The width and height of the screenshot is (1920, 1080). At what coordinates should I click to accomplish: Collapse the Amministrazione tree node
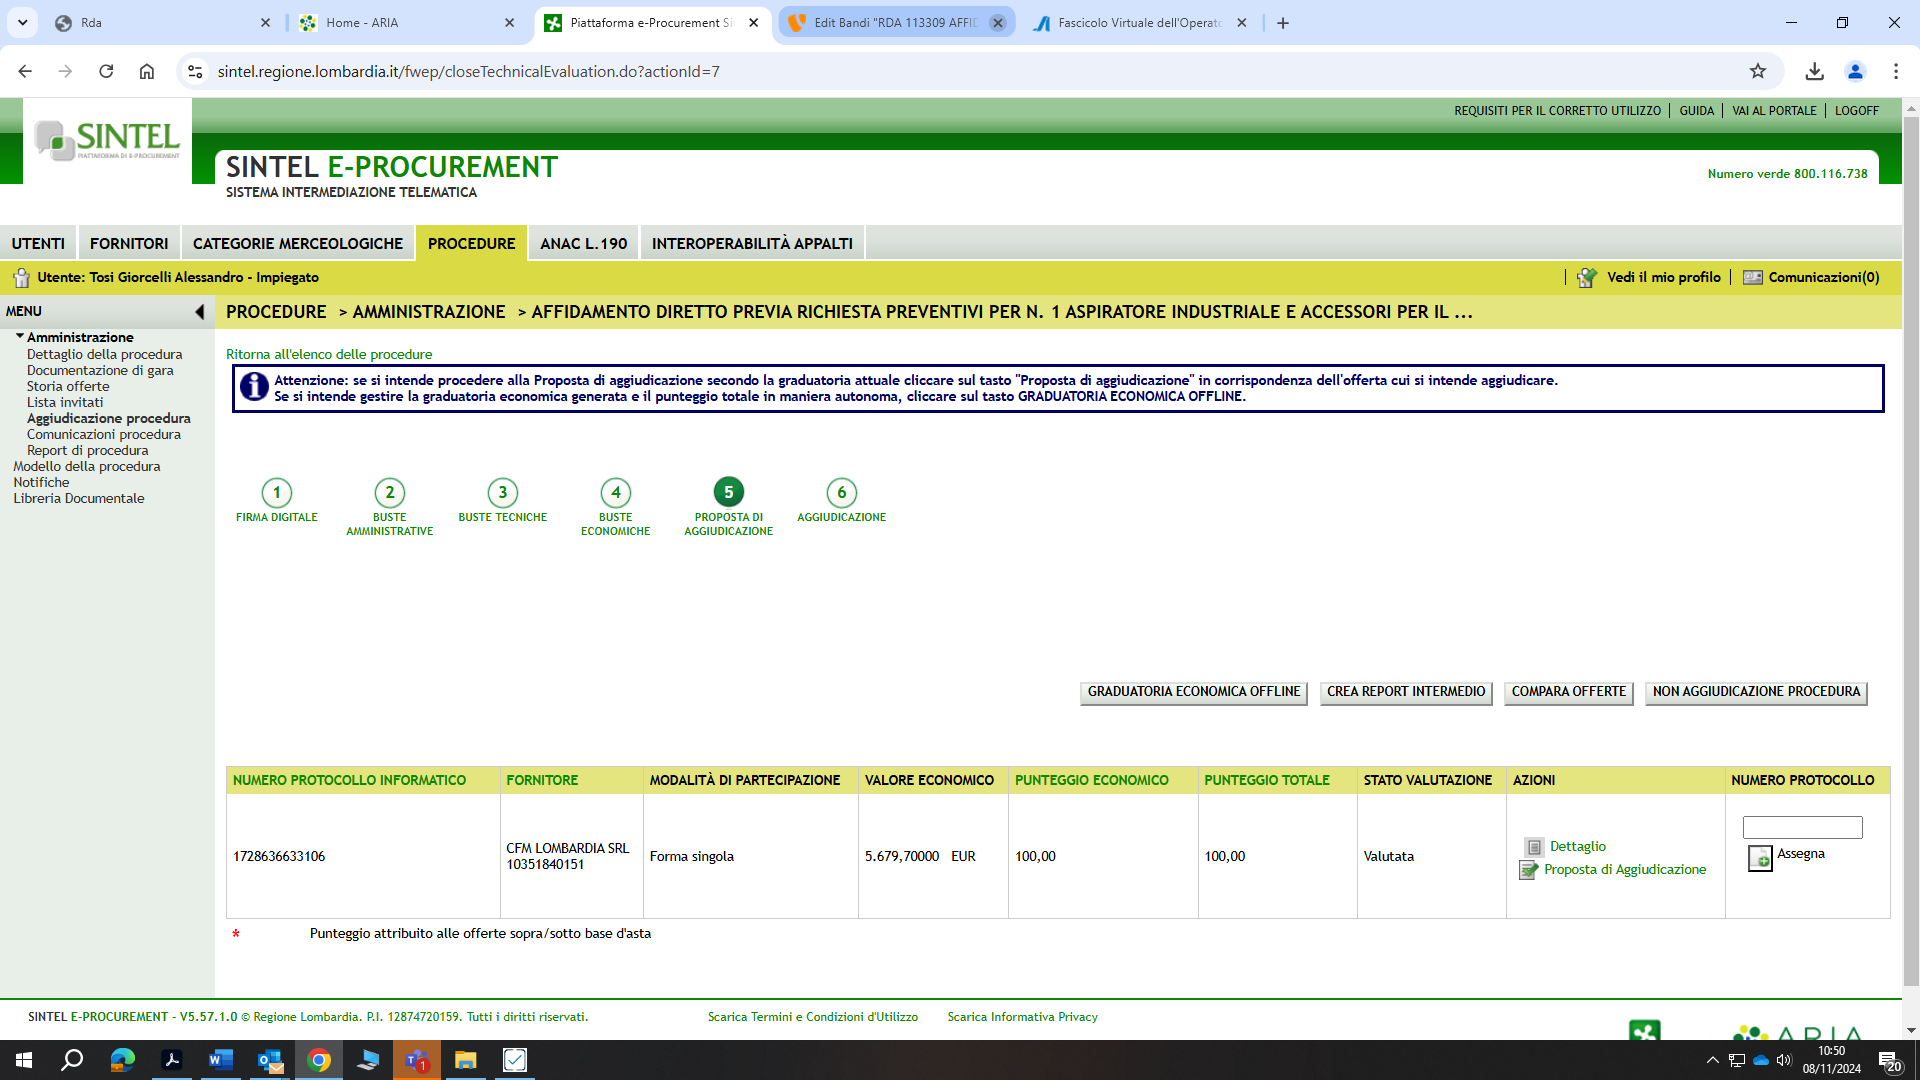[20, 337]
